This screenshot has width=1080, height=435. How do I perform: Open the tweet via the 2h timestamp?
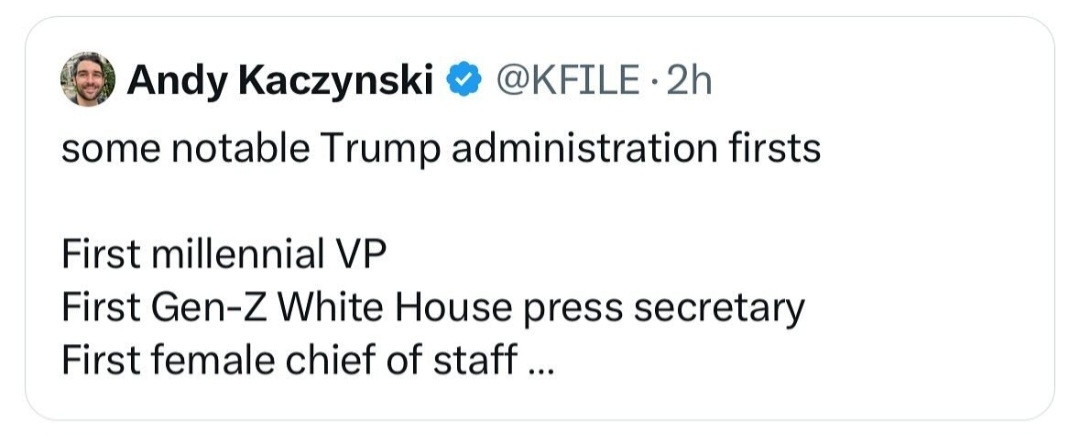[688, 81]
